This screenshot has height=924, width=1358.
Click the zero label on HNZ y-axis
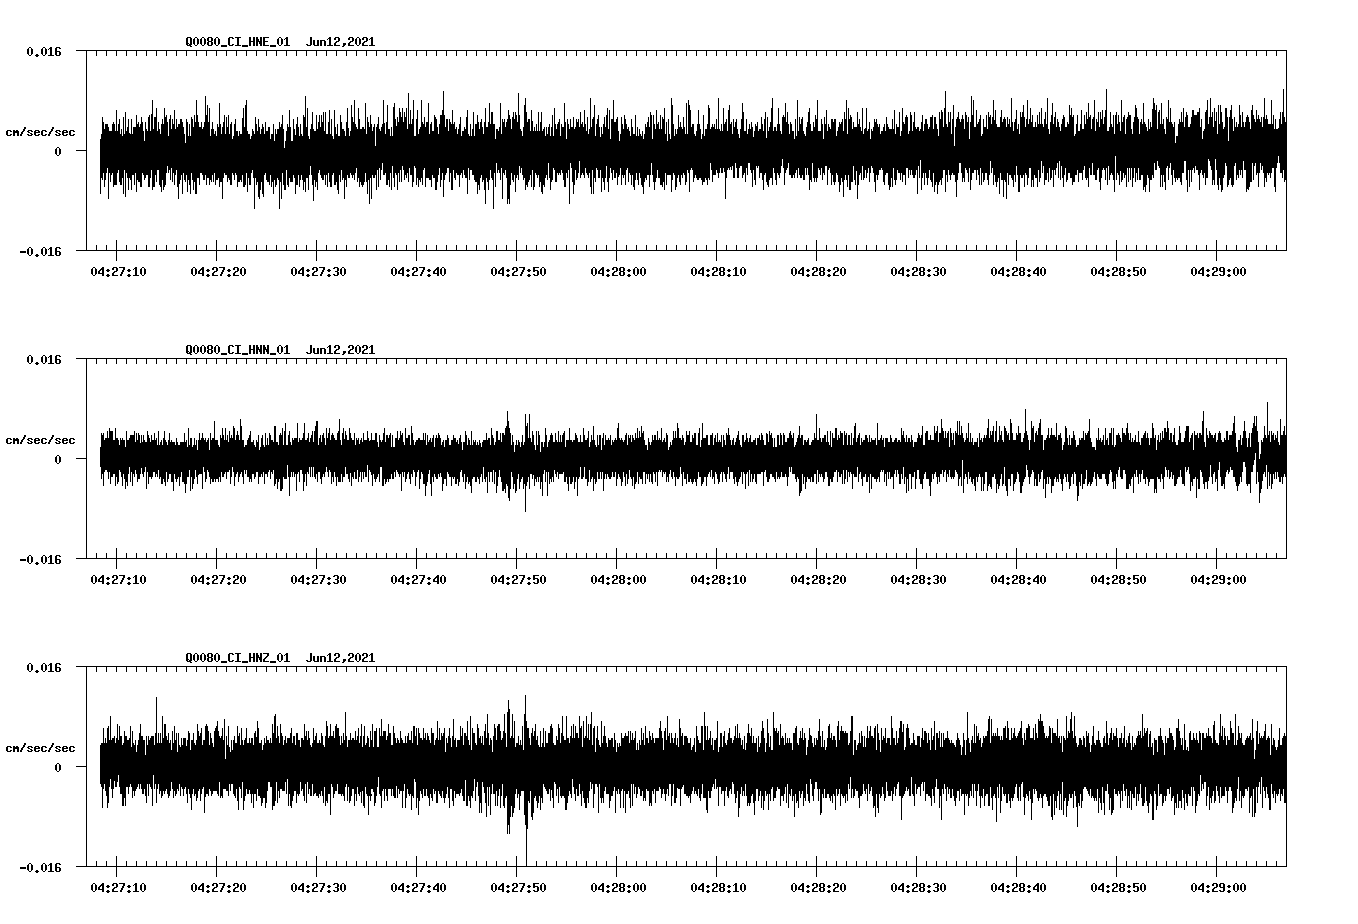[58, 767]
